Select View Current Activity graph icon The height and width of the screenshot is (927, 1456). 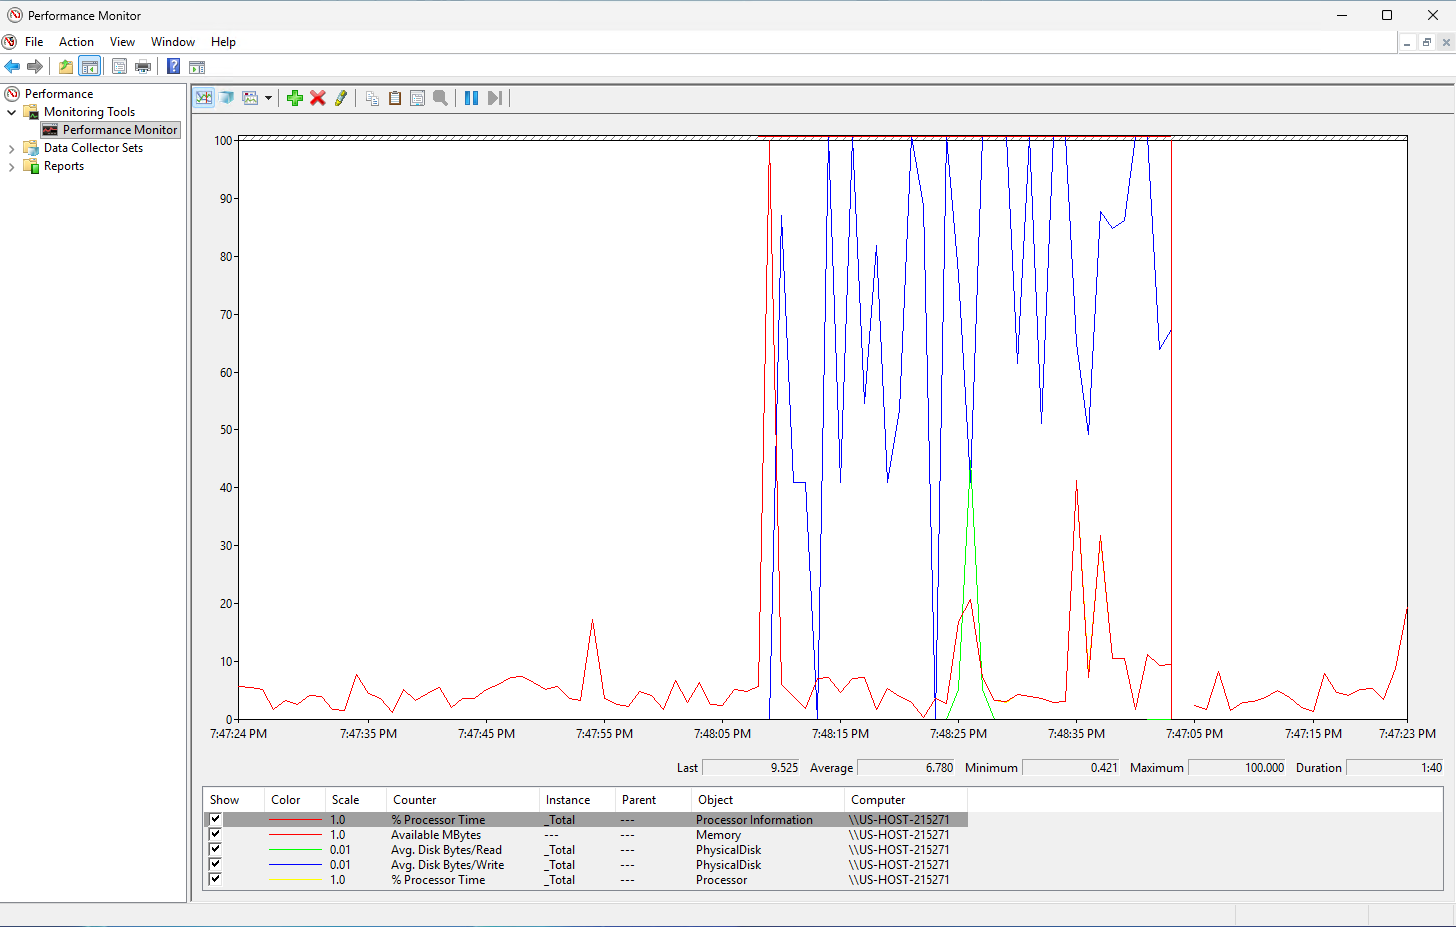[x=204, y=98]
